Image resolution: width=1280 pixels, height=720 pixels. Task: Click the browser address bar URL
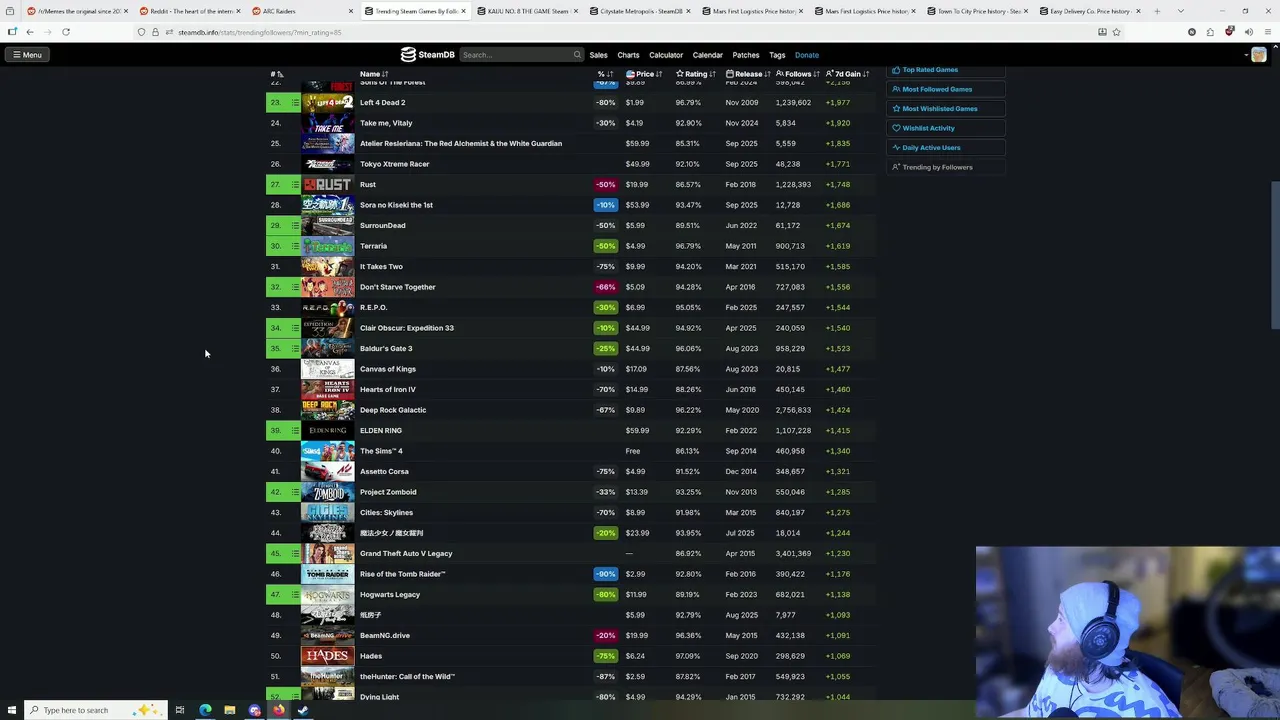pos(260,32)
